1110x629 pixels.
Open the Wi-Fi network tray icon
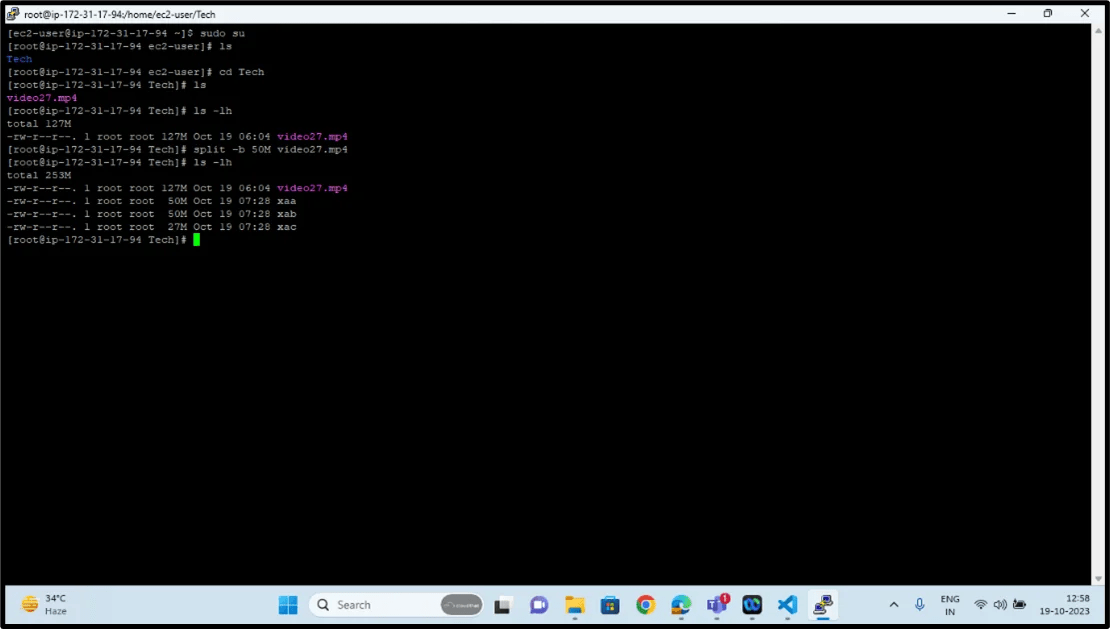(980, 605)
